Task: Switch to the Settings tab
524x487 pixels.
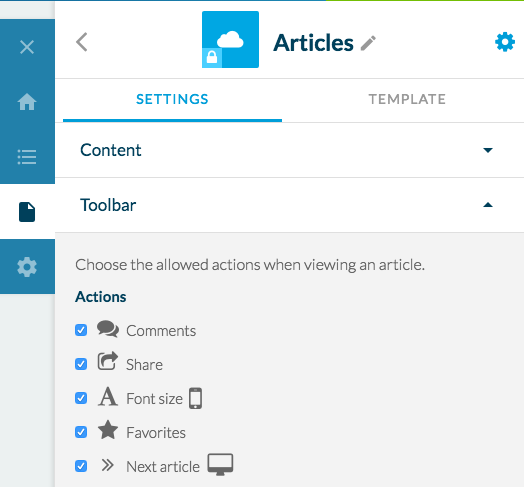Action: click(x=172, y=100)
